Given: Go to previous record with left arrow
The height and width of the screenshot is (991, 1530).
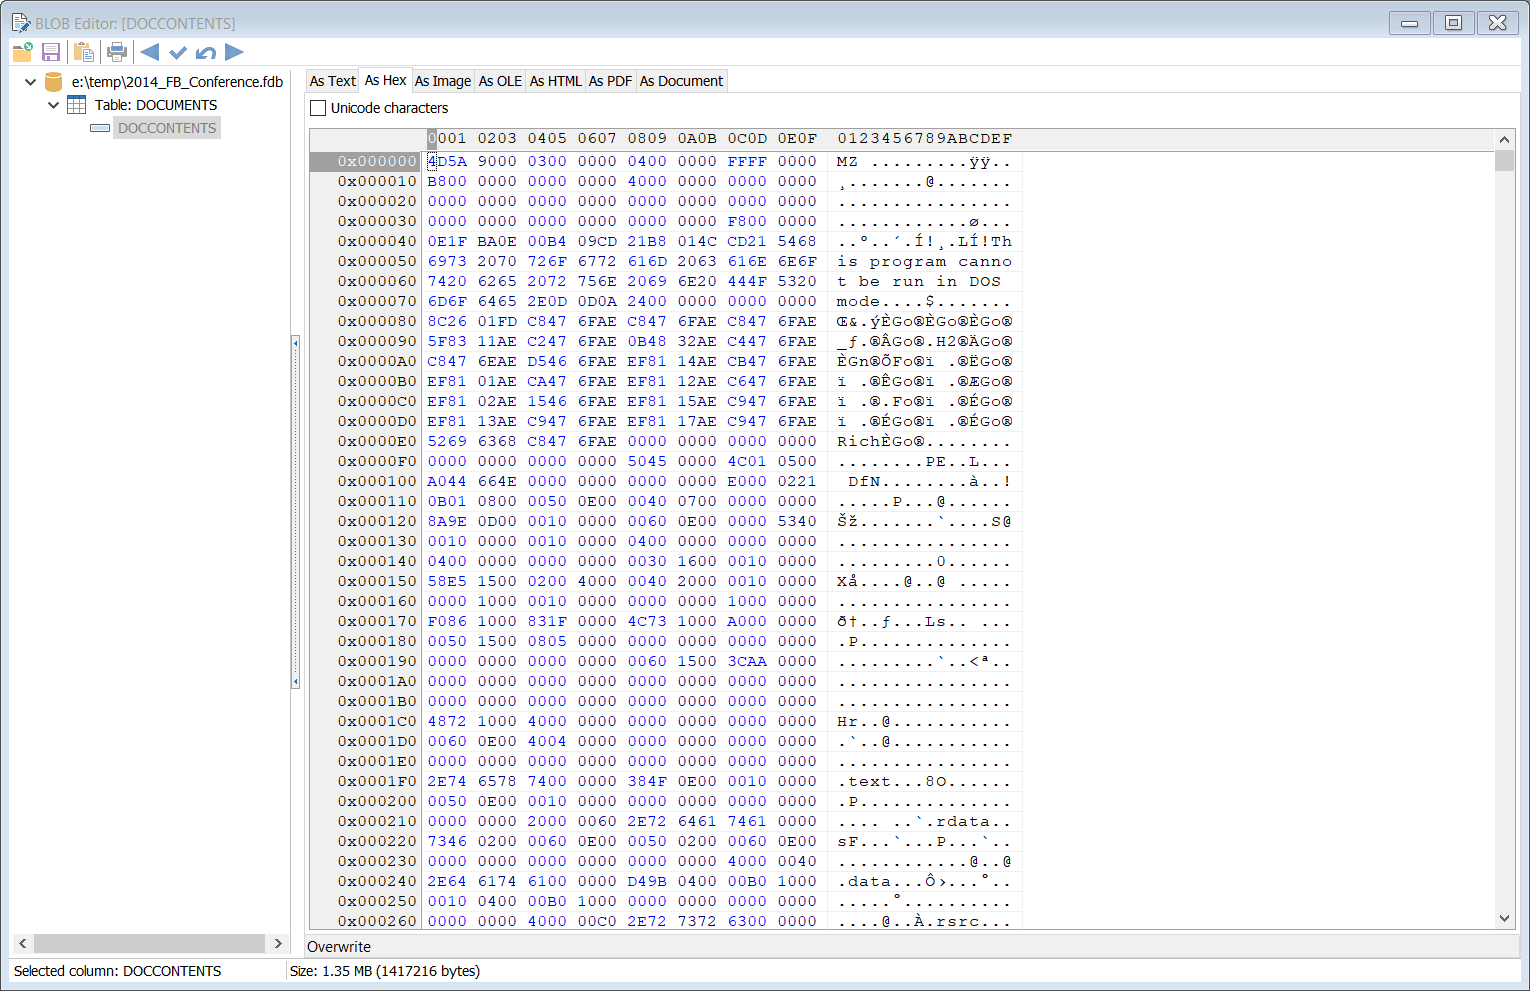Looking at the screenshot, I should point(150,52).
